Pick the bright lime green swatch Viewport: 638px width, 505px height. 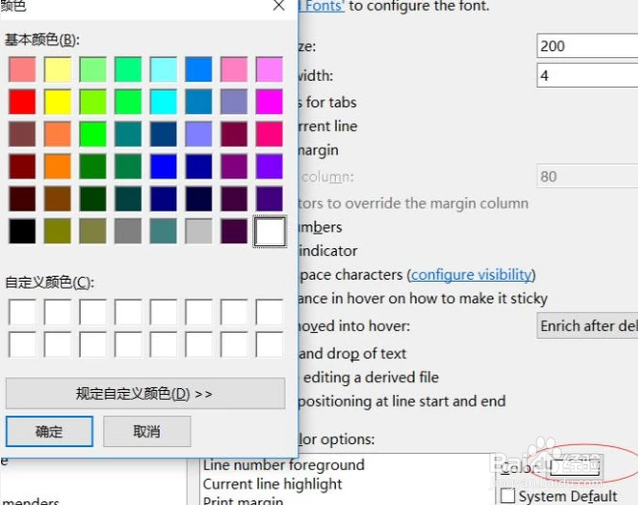pyautogui.click(x=93, y=134)
